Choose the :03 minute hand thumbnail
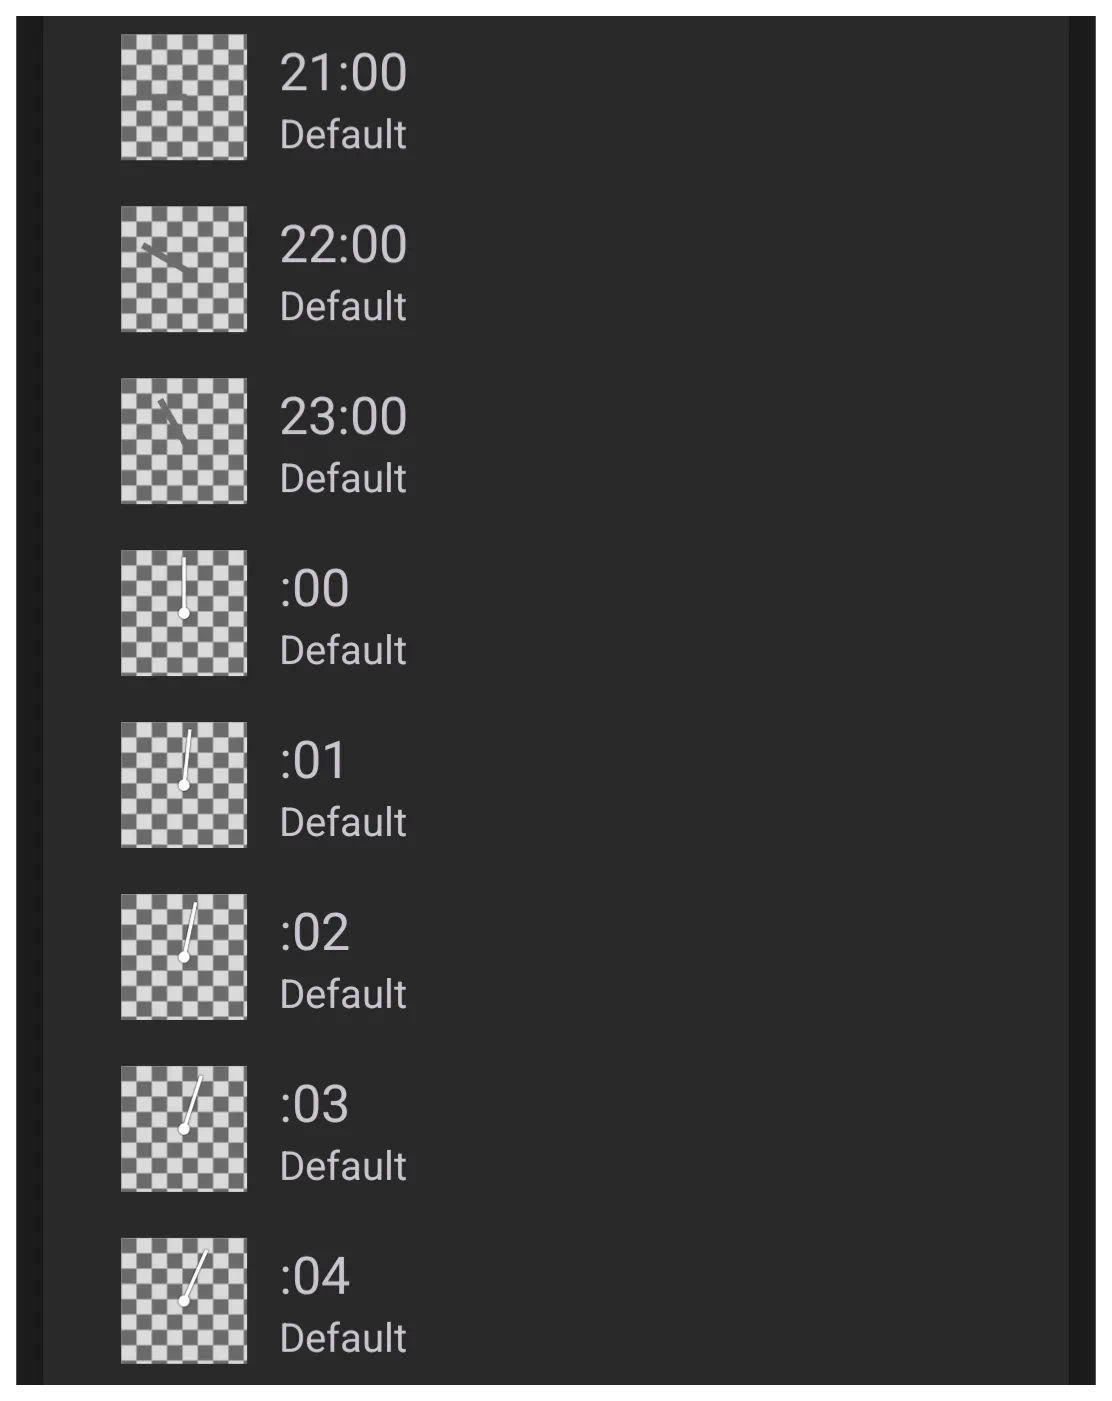The image size is (1112, 1401). point(184,1129)
